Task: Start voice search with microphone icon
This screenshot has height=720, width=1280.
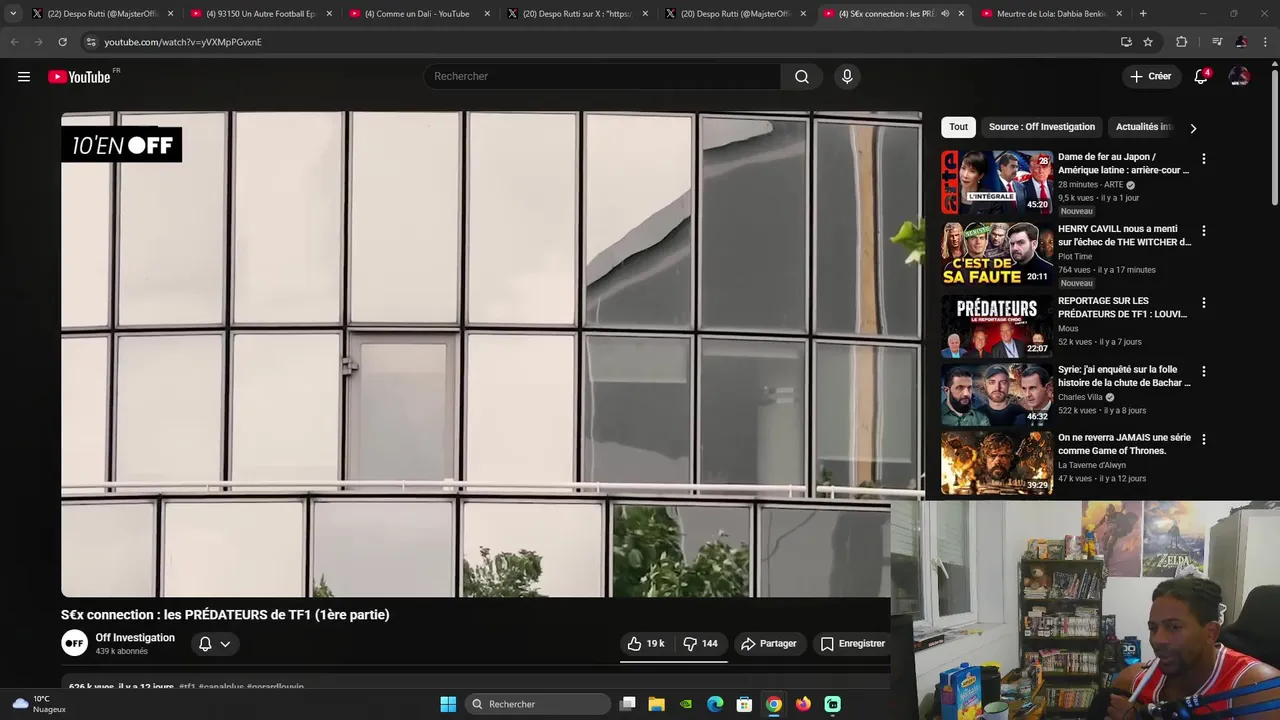Action: click(847, 77)
